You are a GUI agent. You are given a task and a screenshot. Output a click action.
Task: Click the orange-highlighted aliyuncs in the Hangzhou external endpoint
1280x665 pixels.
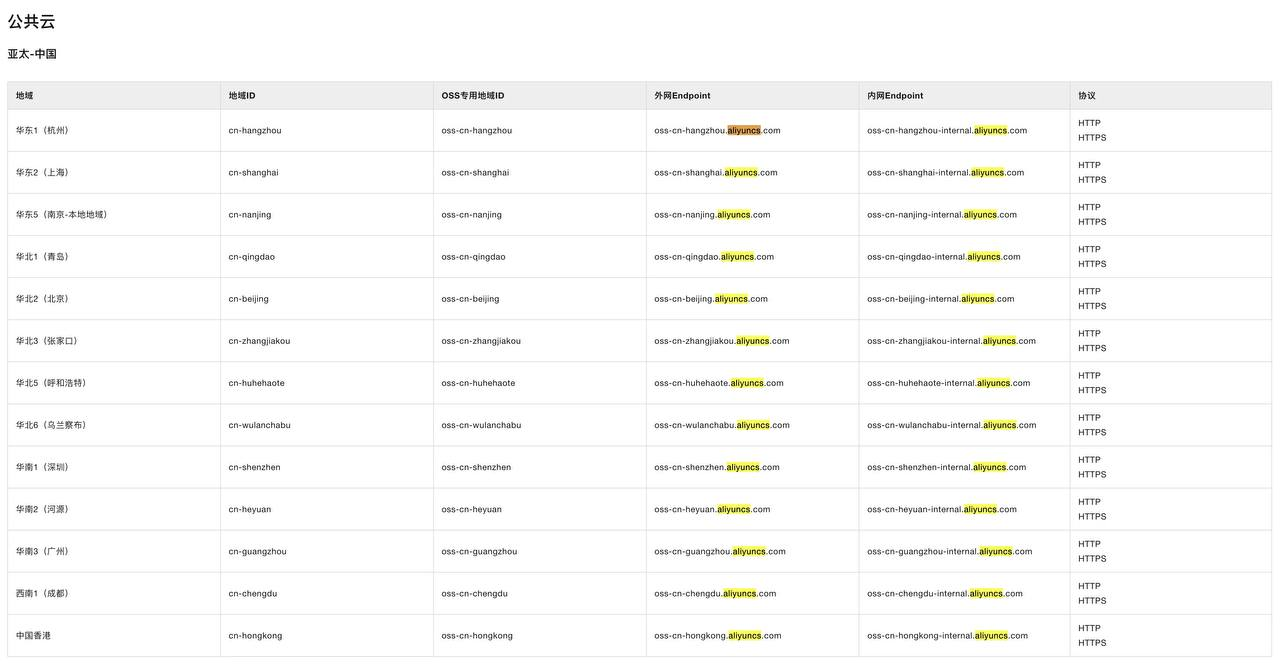743,130
